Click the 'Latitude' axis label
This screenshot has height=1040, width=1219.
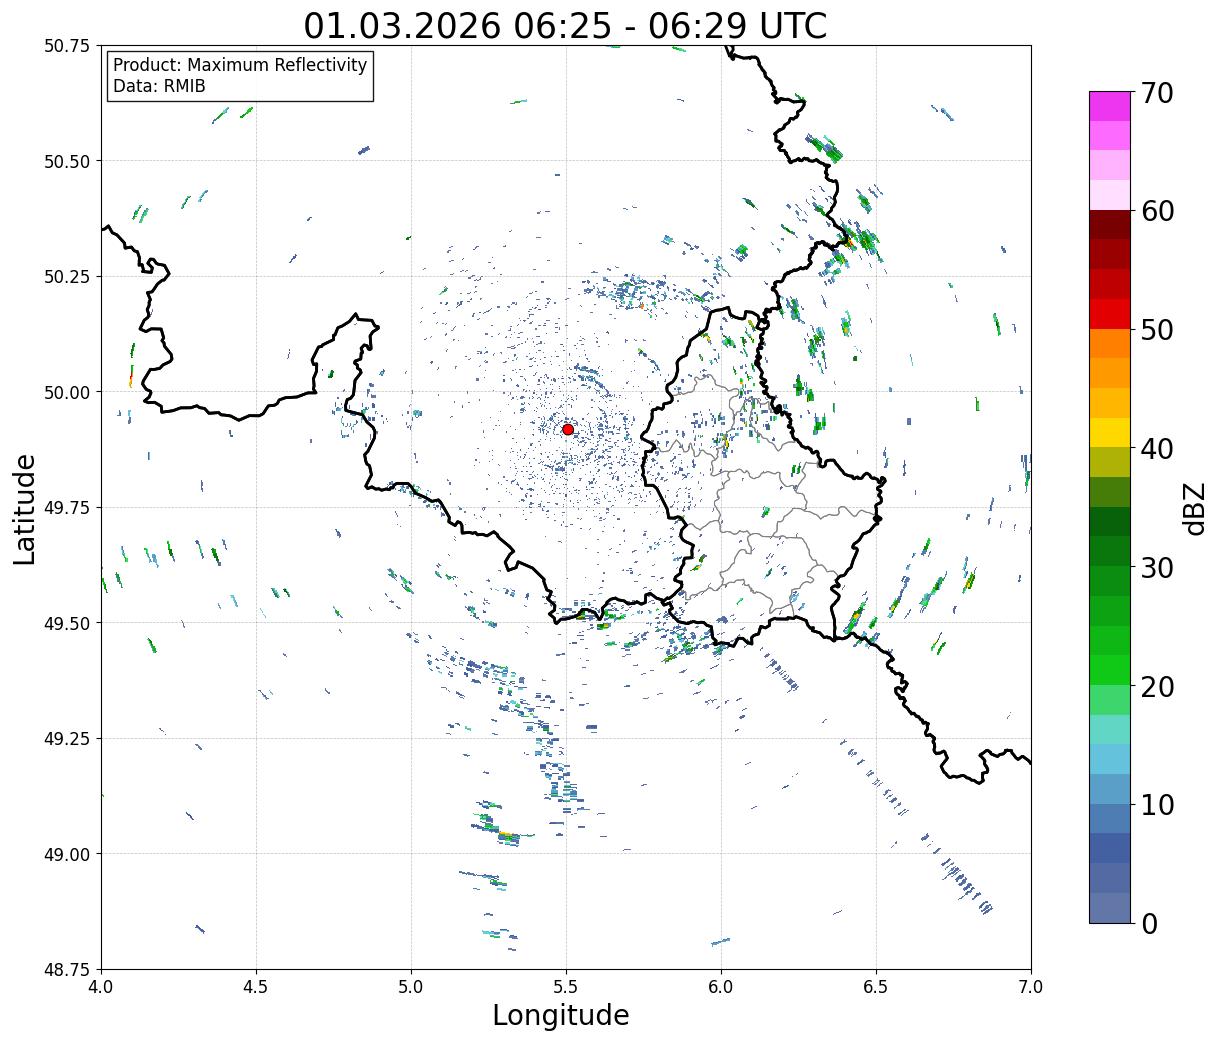tap(25, 508)
